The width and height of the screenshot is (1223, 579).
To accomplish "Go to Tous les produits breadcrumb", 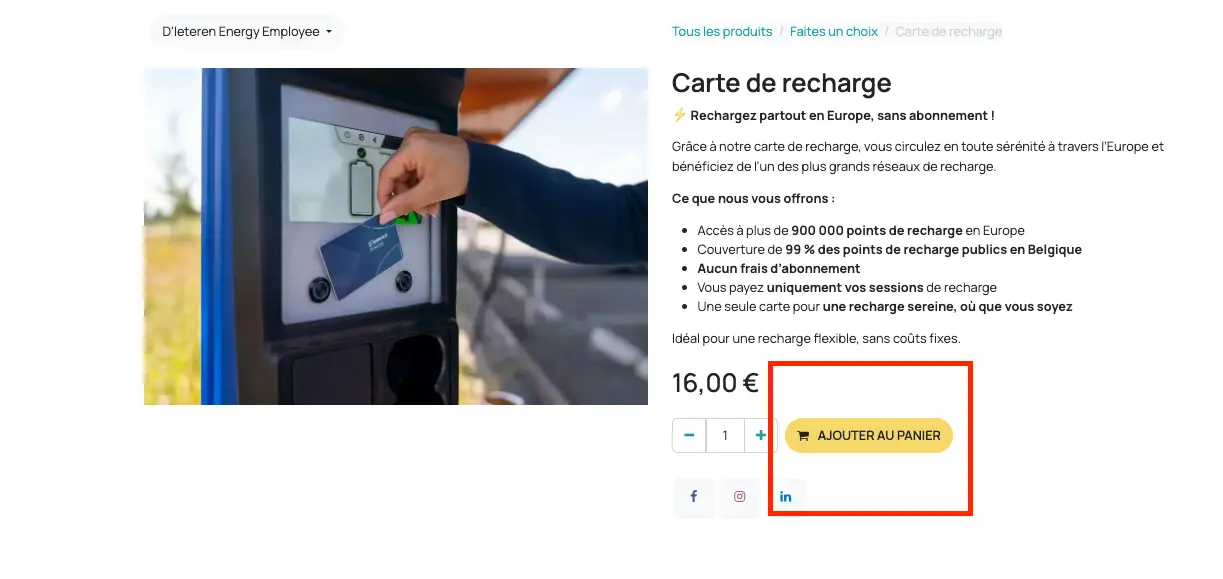I will 722,32.
